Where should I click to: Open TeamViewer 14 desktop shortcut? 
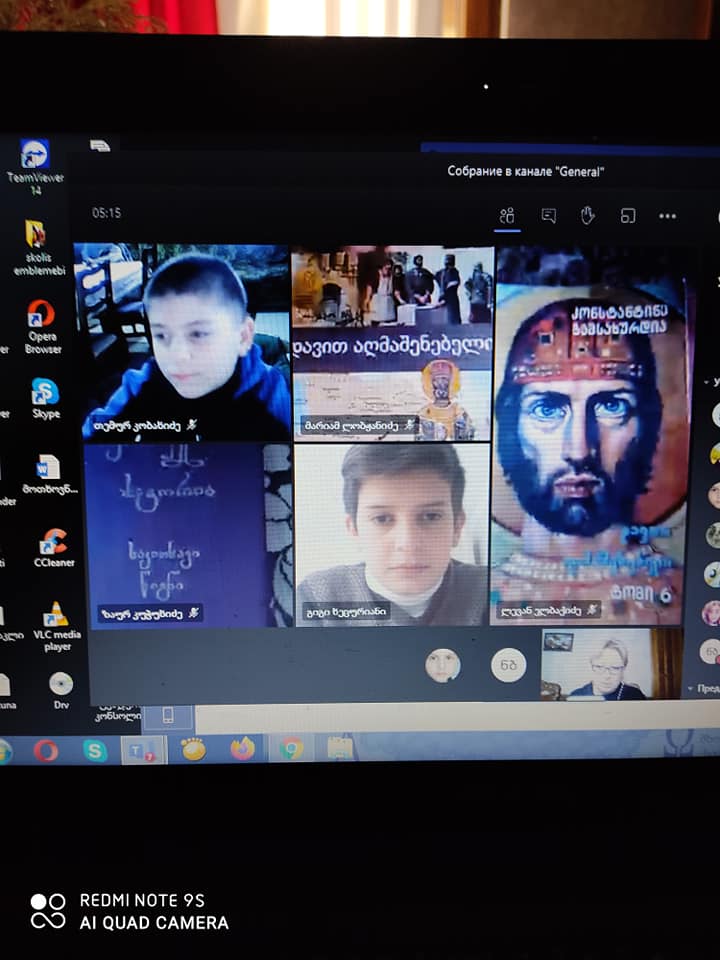click(x=35, y=167)
